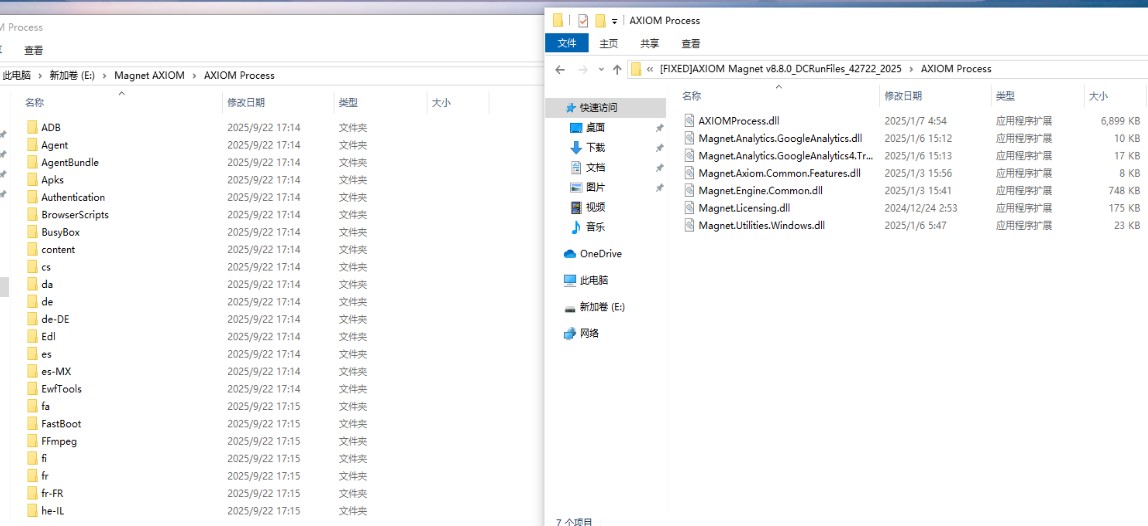Open Documents (文档) in quick access sidebar

tap(595, 167)
